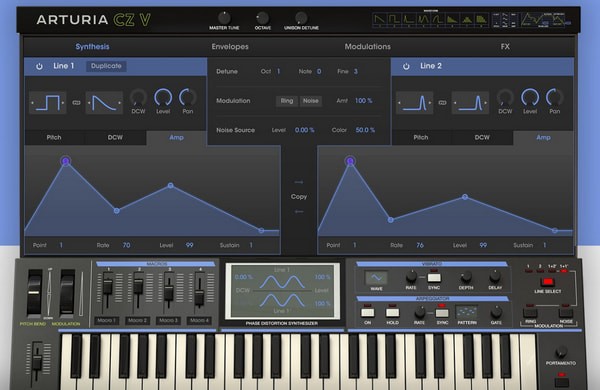
Task: Open the FX tab
Action: point(505,47)
